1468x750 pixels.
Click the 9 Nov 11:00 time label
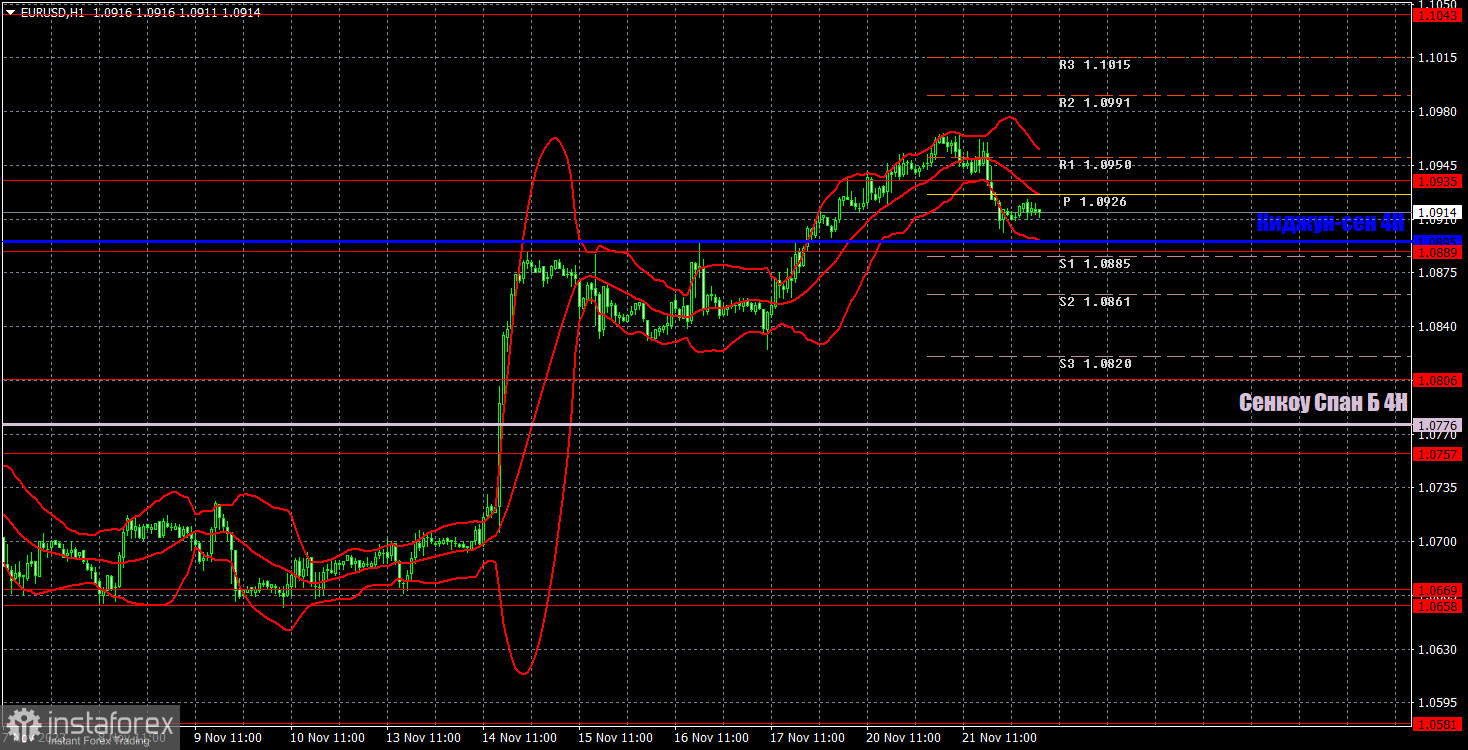[227, 738]
